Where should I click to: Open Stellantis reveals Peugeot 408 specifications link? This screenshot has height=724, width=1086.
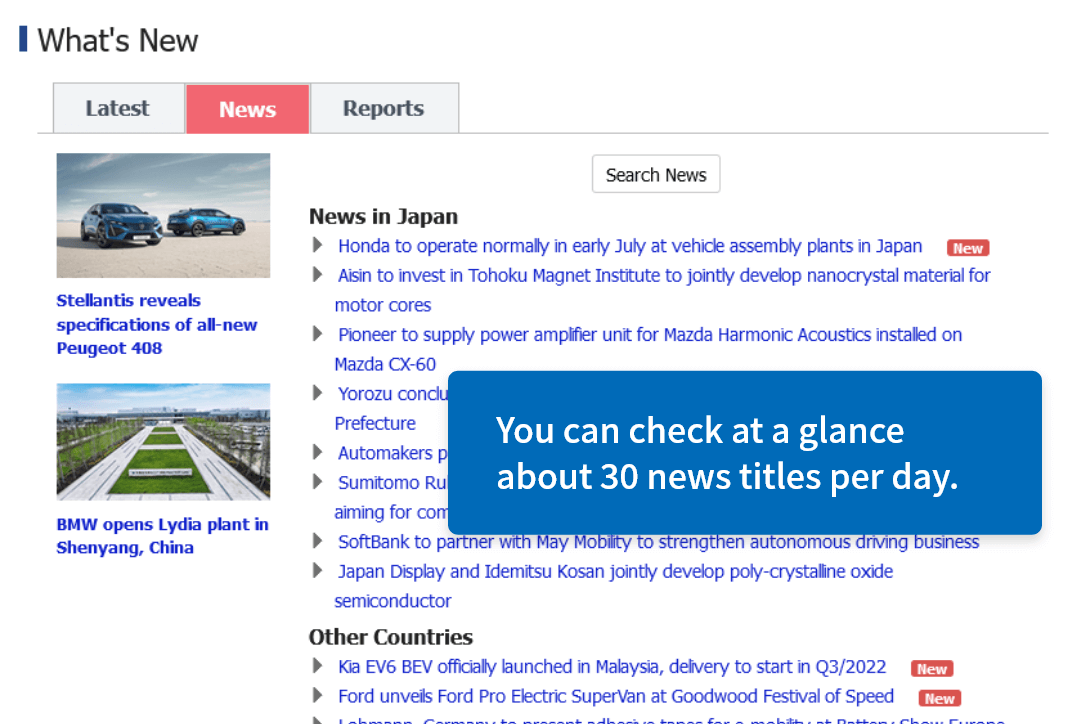pyautogui.click(x=157, y=324)
